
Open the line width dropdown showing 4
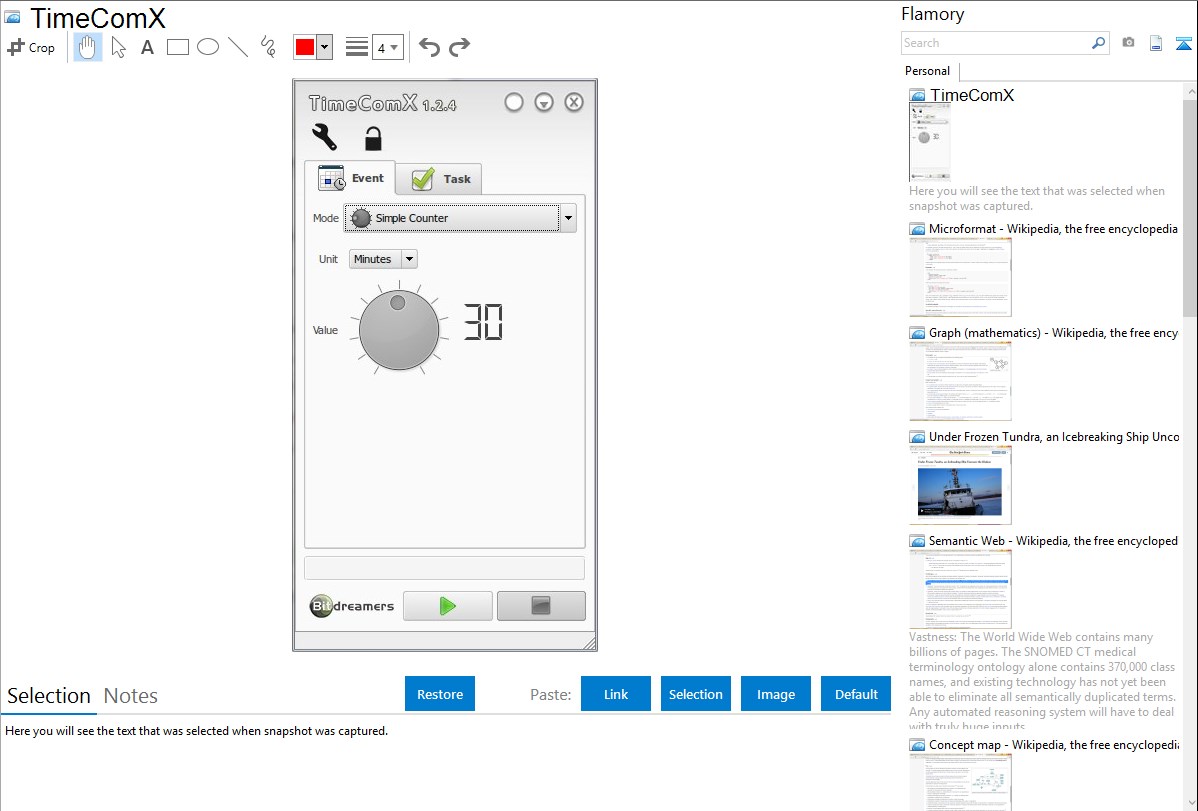pos(387,47)
